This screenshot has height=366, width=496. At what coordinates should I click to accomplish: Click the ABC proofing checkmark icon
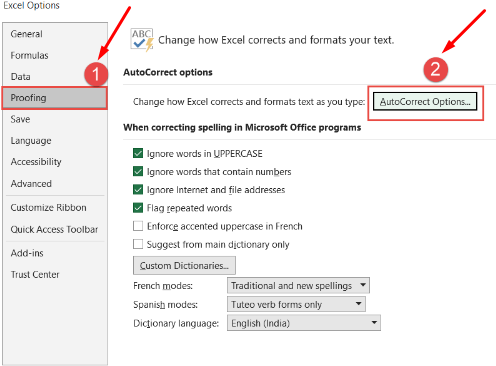142,40
